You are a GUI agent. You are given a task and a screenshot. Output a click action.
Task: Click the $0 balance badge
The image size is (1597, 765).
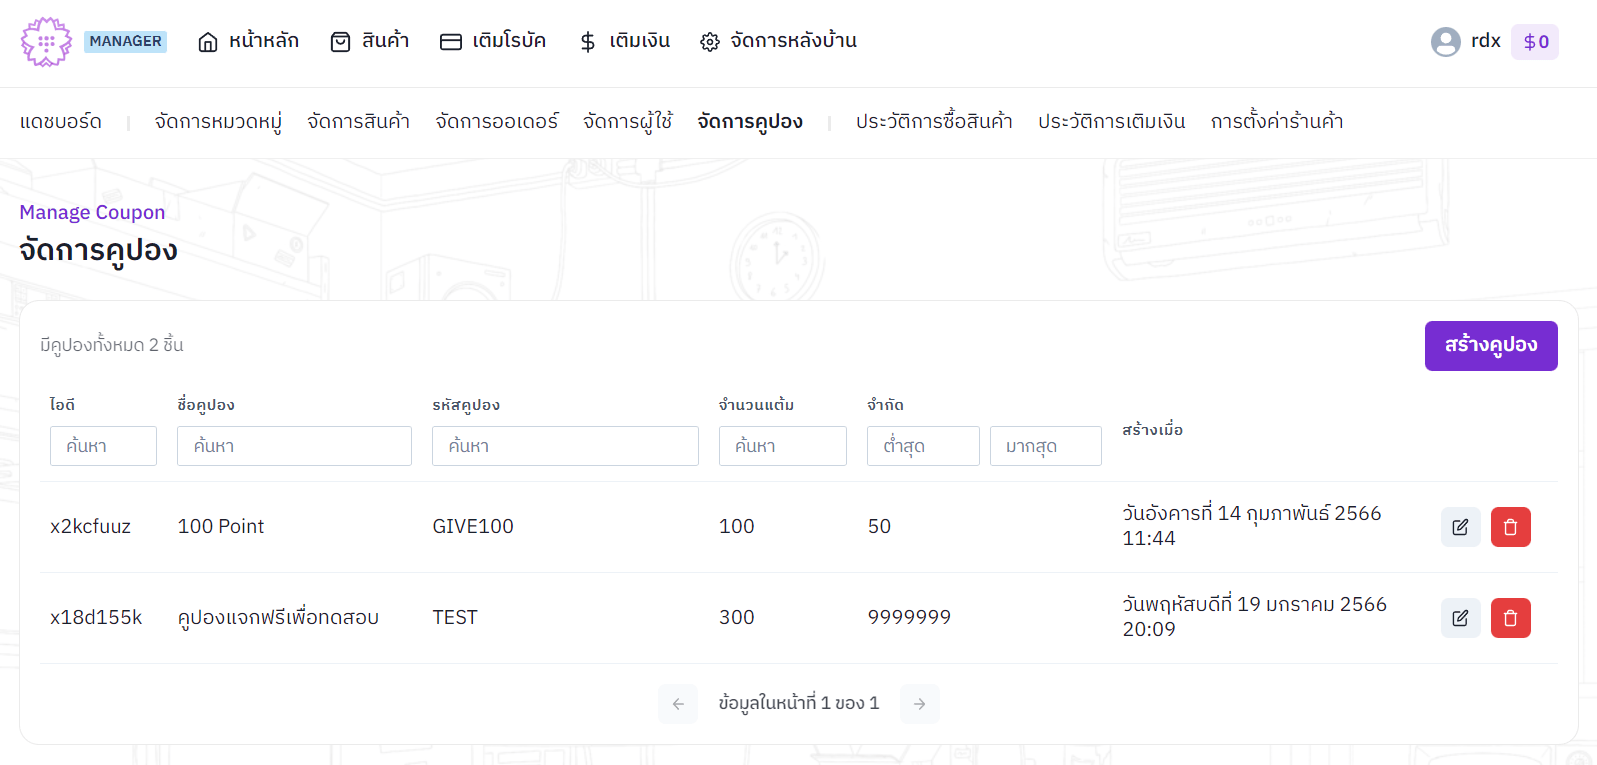pos(1534,42)
